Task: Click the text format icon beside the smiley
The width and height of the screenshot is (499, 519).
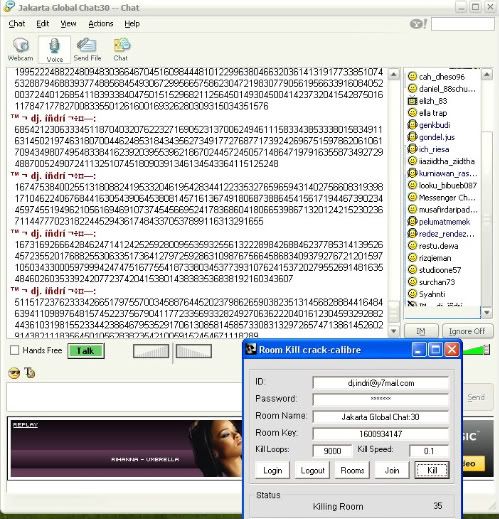Action: [x=30, y=373]
